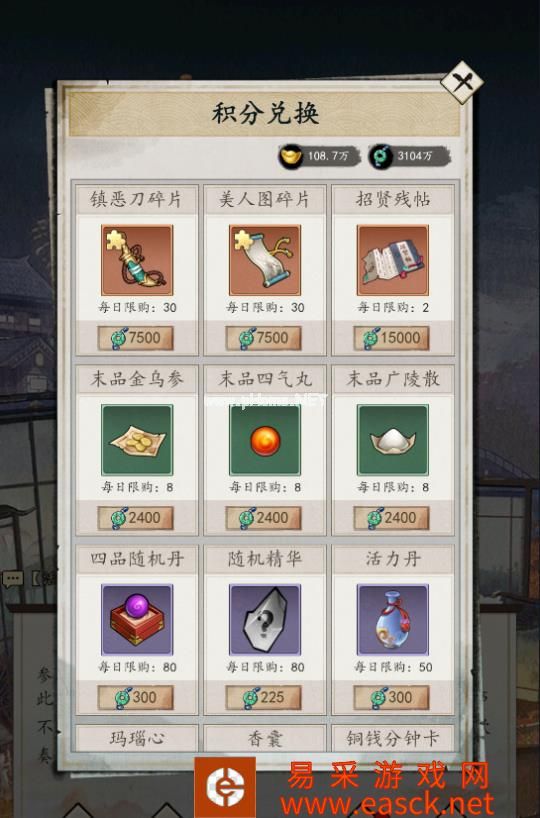Image resolution: width=540 pixels, height=818 pixels.
Task: Close the 积分兑换 exchange window
Action: pyautogui.click(x=462, y=82)
